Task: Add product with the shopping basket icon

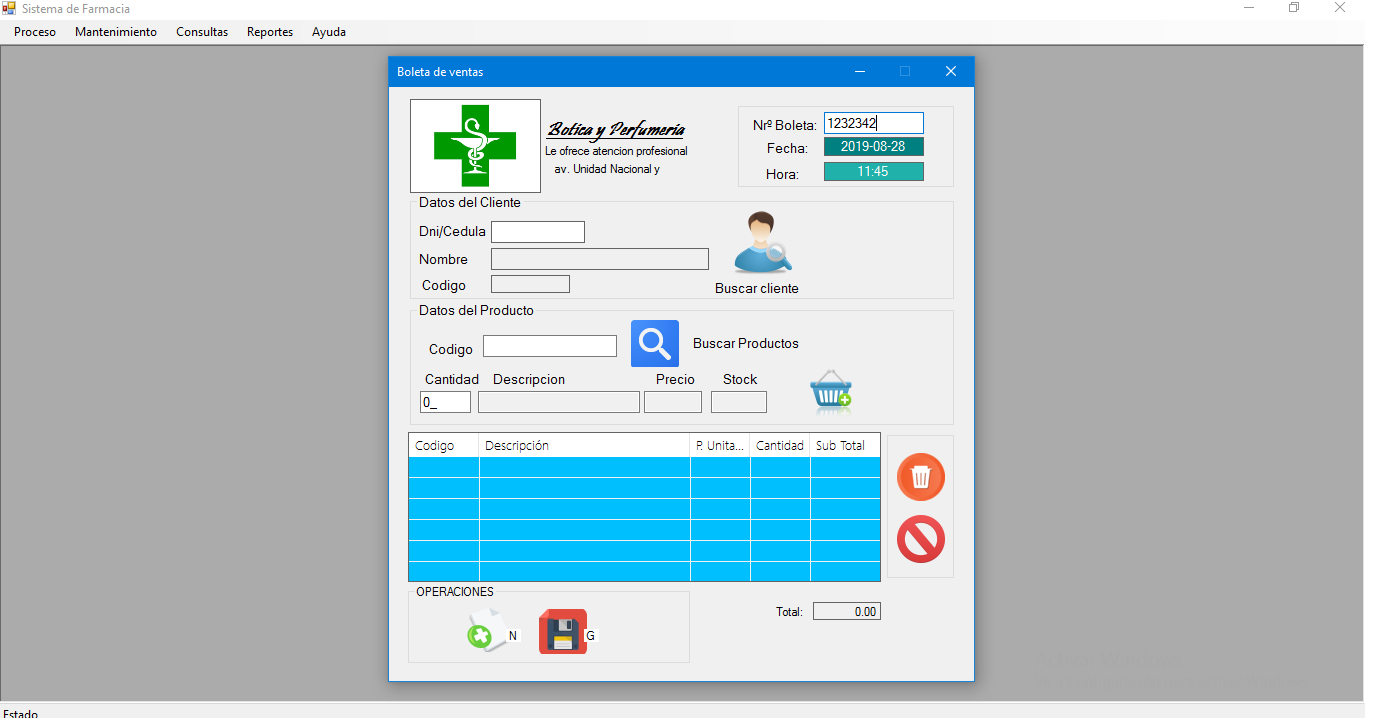Action: click(x=831, y=393)
